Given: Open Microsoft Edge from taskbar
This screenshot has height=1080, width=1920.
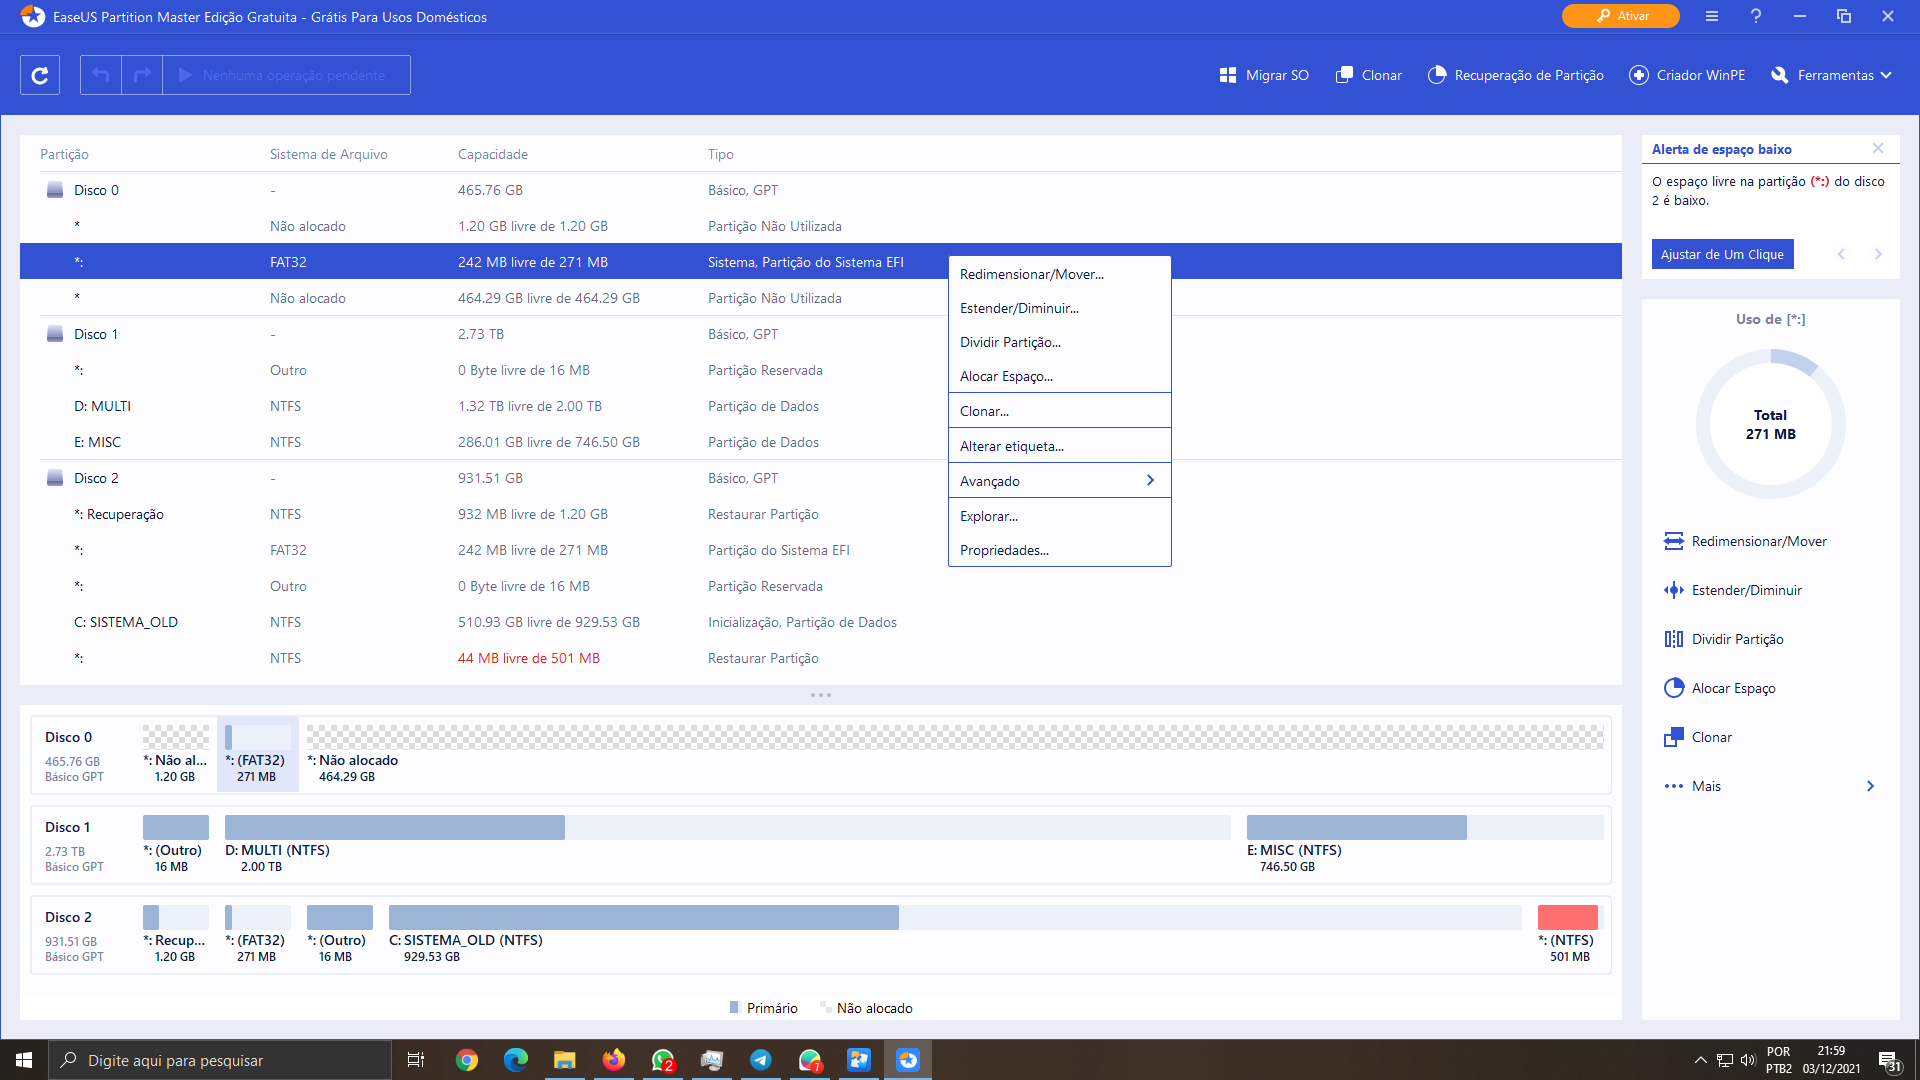Looking at the screenshot, I should coord(516,1060).
